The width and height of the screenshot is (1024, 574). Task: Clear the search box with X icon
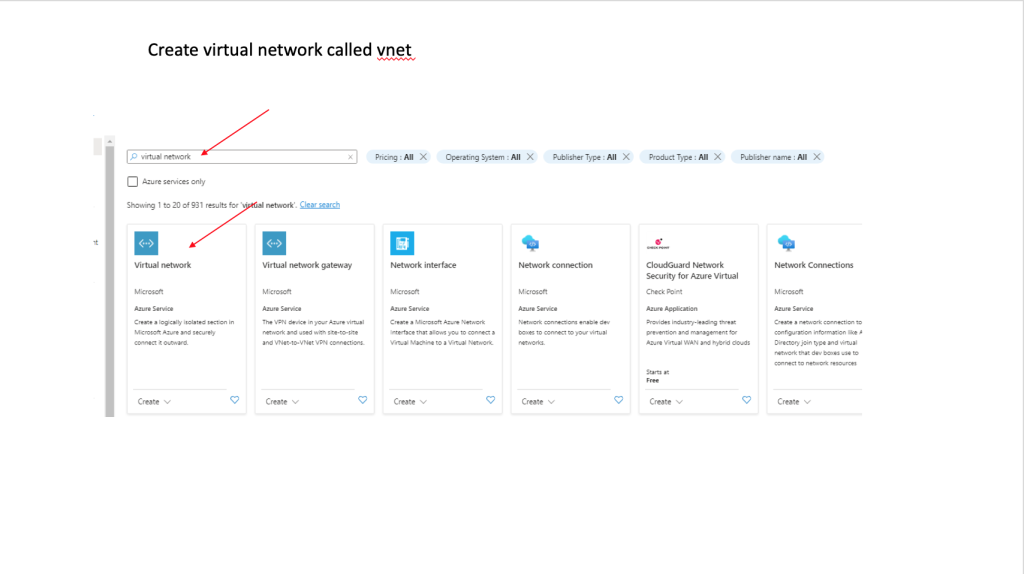[x=350, y=157]
